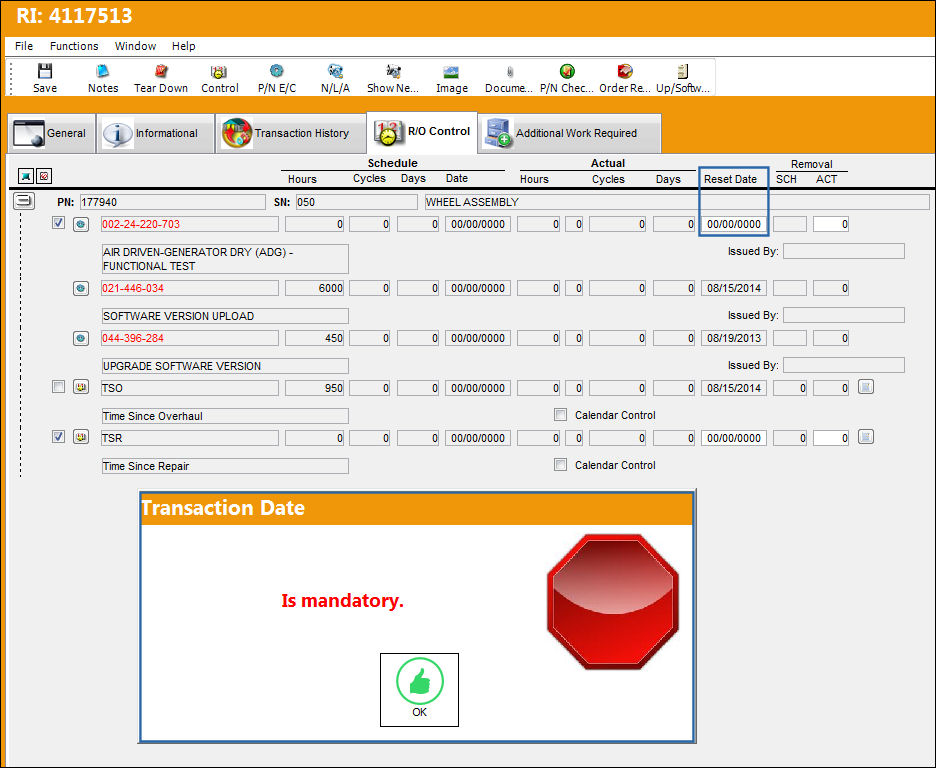Click the icon next to 002-24-220-703

pyautogui.click(x=81, y=224)
